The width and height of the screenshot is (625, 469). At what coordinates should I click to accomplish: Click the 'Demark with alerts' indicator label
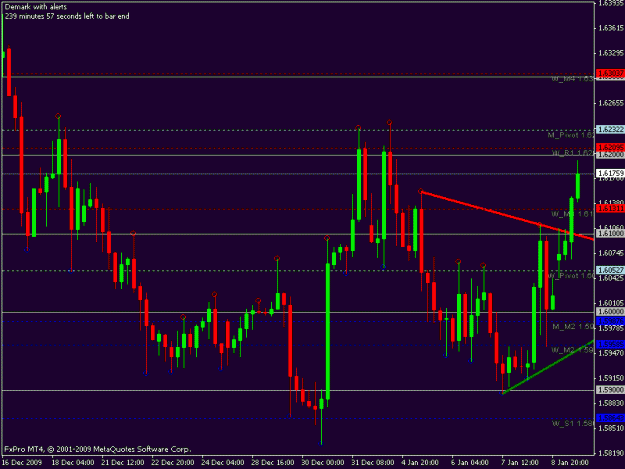36,7
